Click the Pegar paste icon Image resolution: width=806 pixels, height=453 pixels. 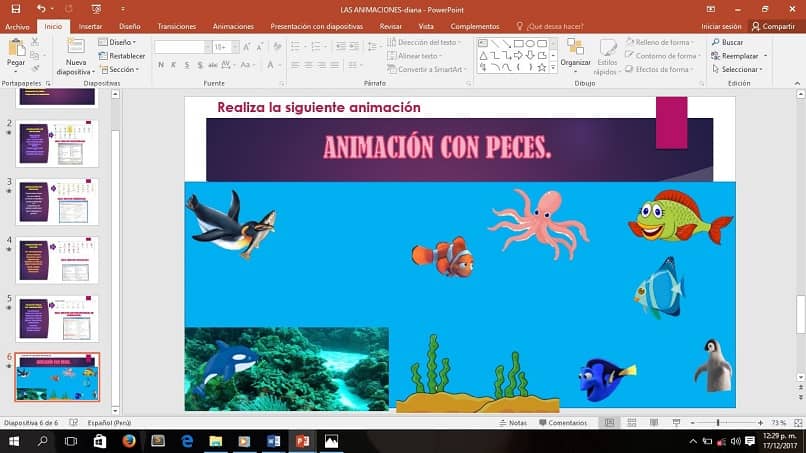[x=16, y=48]
